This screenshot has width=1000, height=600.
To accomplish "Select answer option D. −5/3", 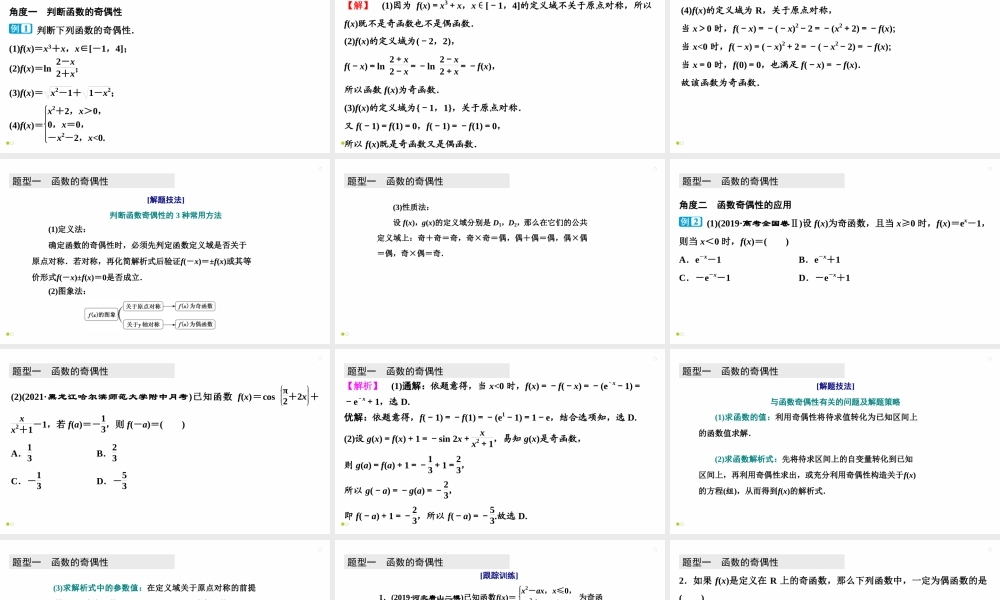I will (x=112, y=481).
